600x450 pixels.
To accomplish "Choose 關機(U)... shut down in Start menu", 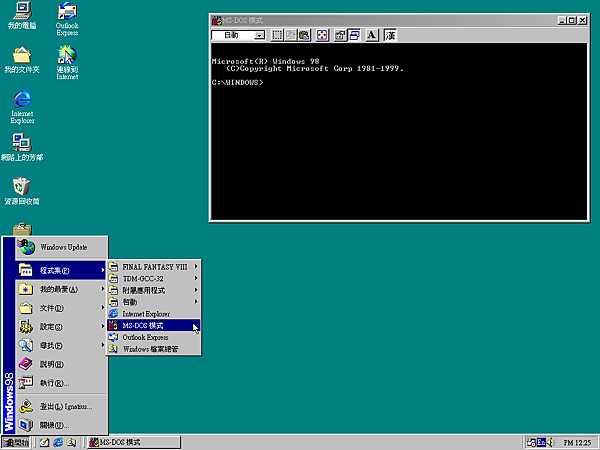I will click(x=61, y=425).
